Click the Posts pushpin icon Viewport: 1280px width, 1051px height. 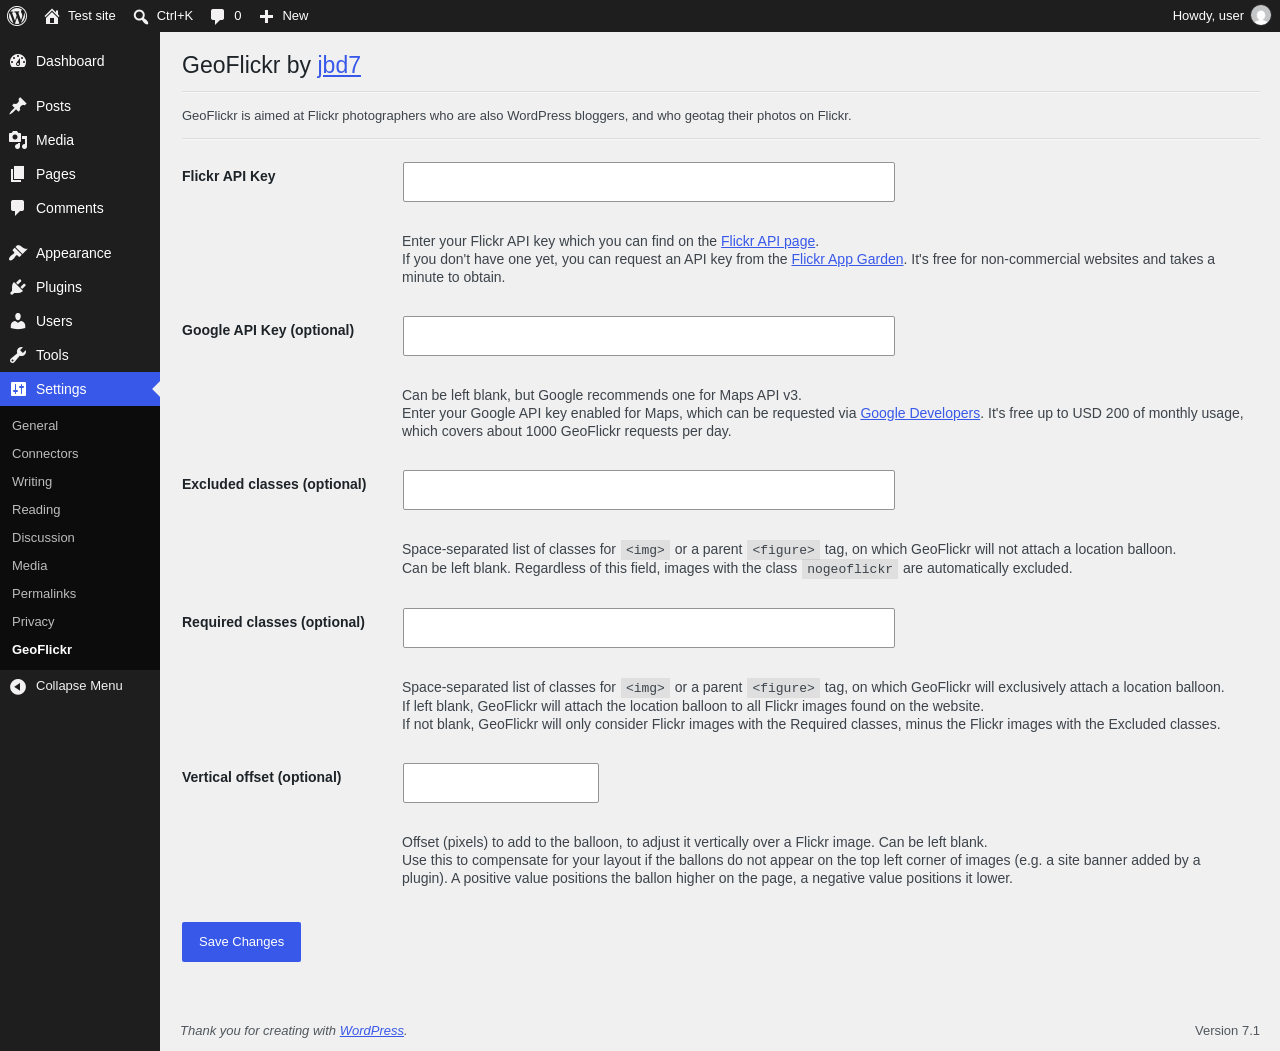tap(18, 106)
